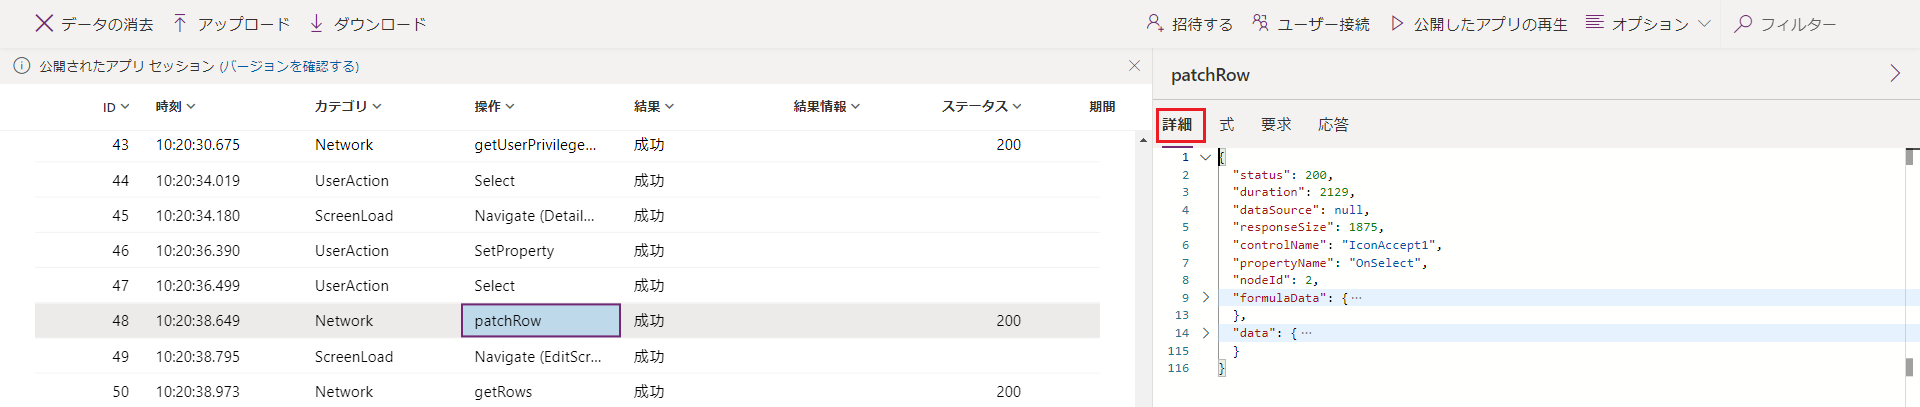
Task: Click the 公開したアプリの再生 play icon
Action: tap(1397, 23)
